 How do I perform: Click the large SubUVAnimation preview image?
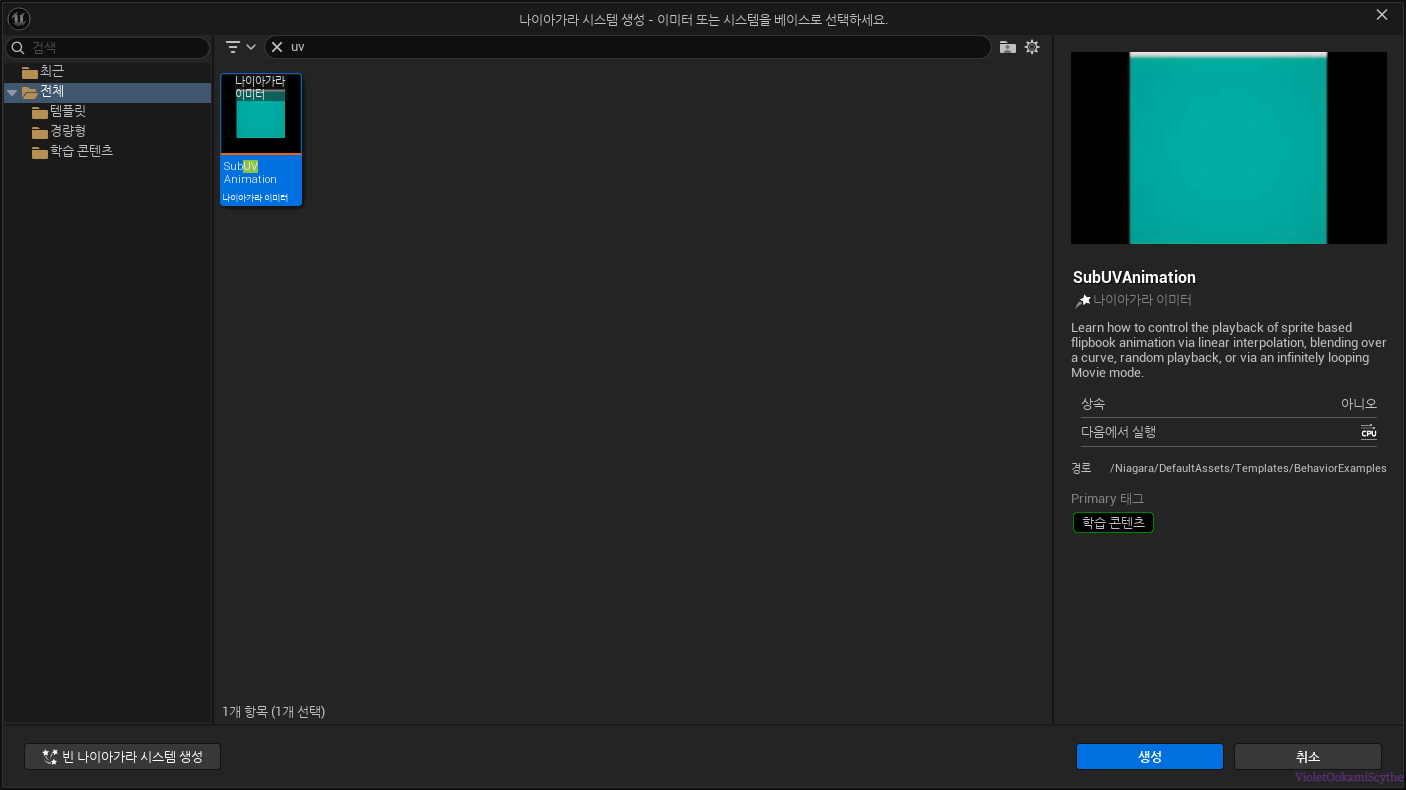coord(1228,148)
